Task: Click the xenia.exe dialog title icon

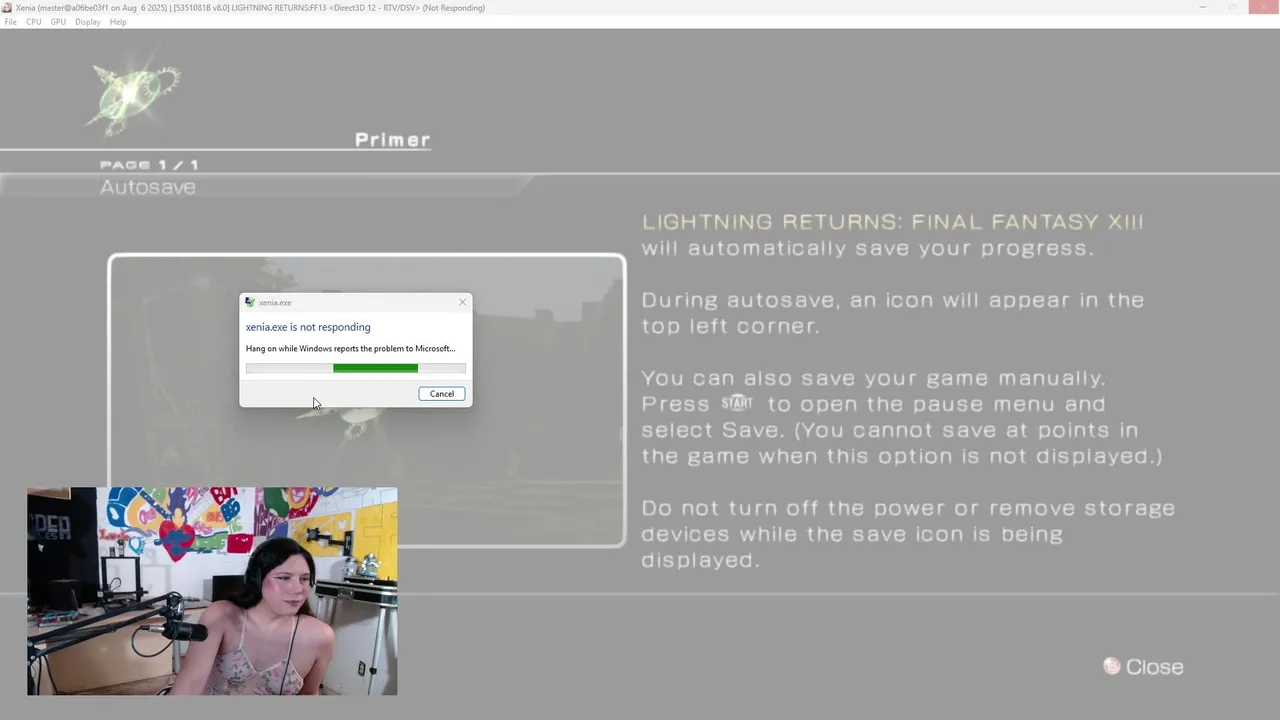Action: [x=250, y=302]
